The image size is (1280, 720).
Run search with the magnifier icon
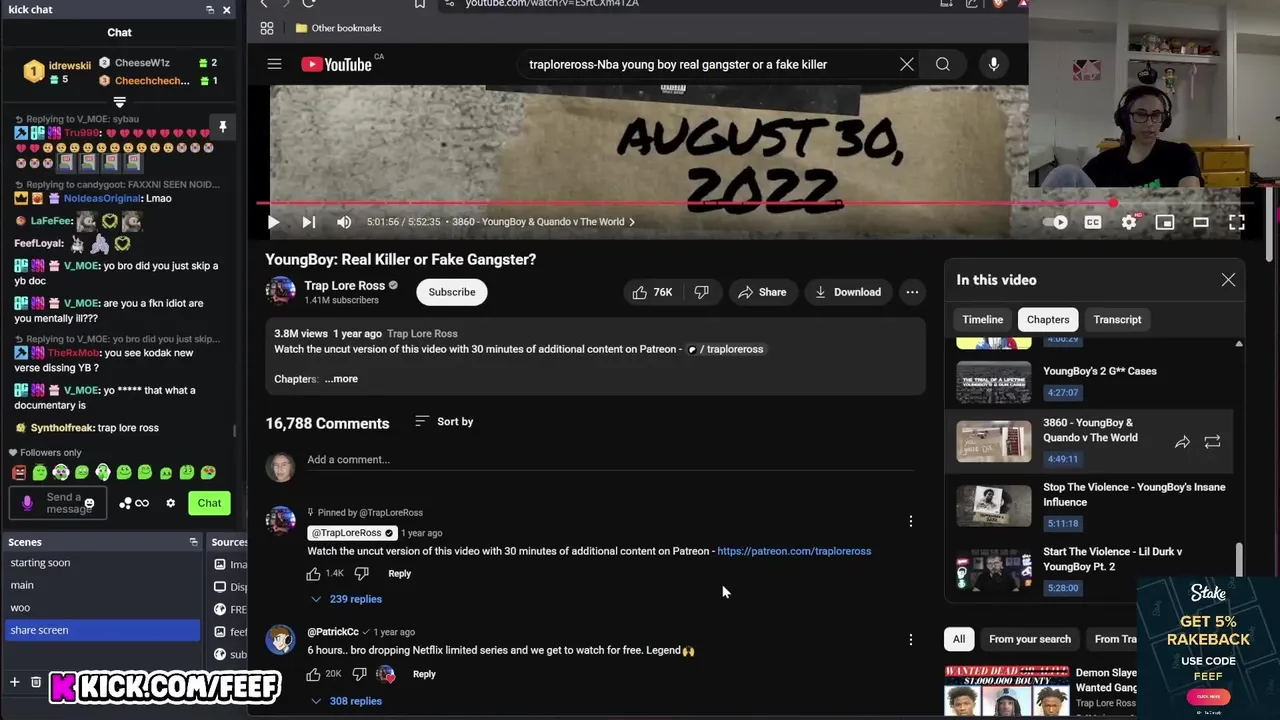tap(942, 64)
